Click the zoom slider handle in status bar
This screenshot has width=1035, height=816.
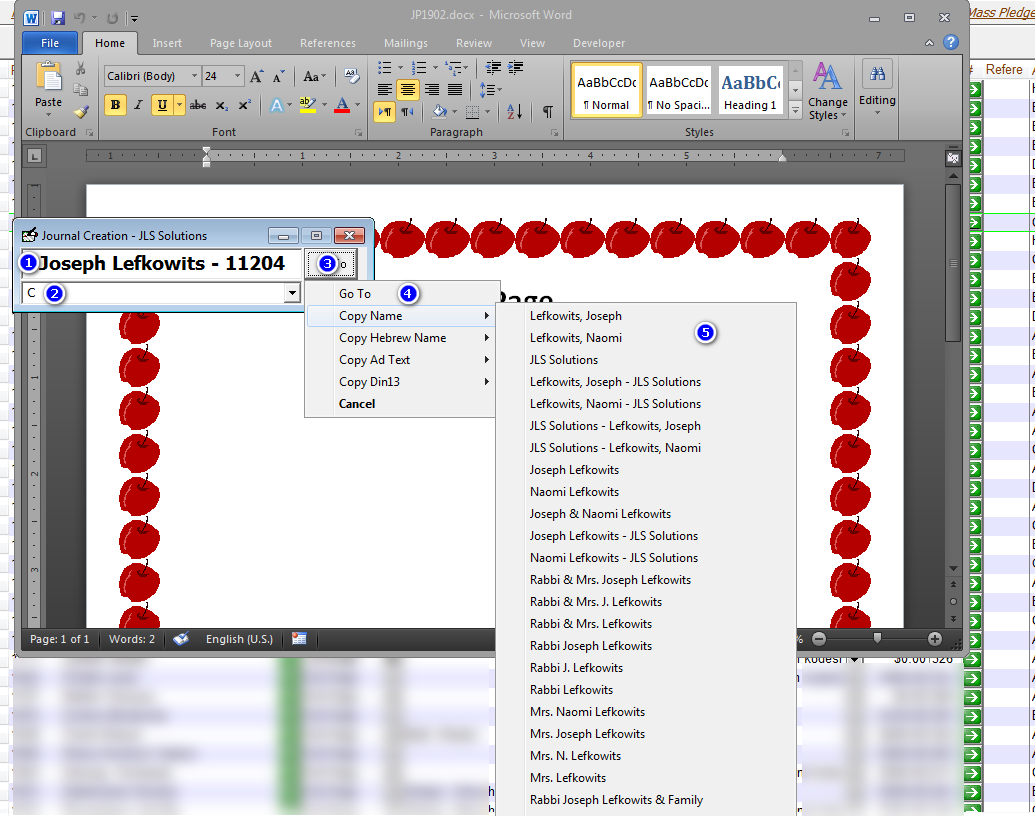click(877, 638)
